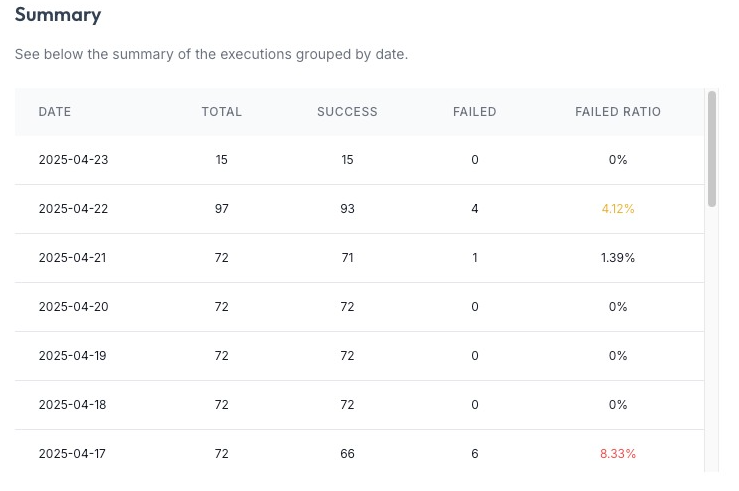Select the 2025-04-21 row date

point(73,258)
